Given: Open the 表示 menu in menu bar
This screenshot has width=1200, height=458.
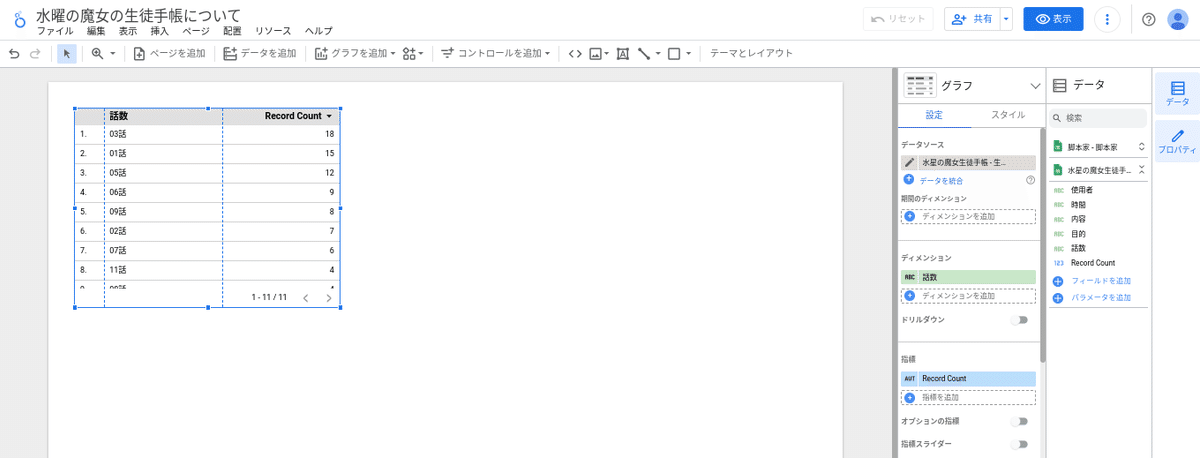Looking at the screenshot, I should tap(128, 31).
